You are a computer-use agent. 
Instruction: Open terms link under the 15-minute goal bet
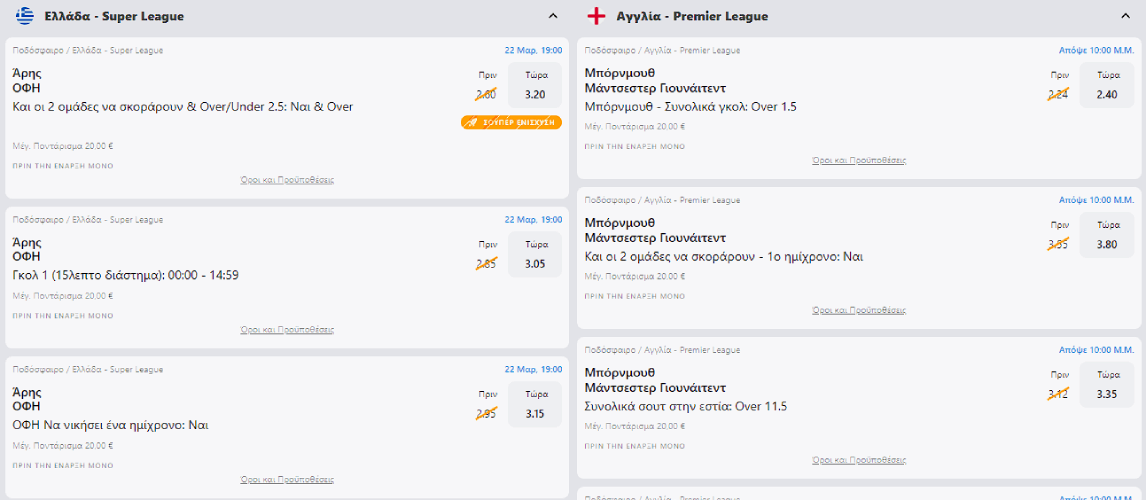click(x=287, y=330)
